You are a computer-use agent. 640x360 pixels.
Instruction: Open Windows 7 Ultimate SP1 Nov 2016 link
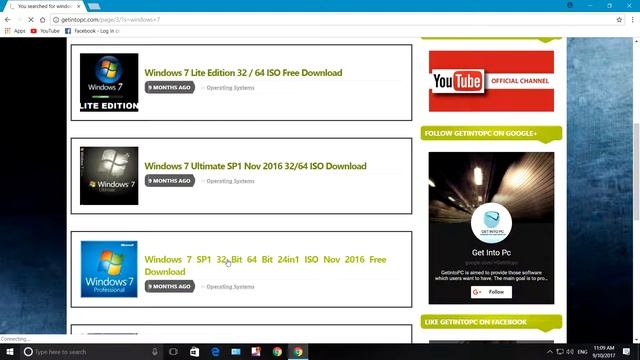click(256, 166)
